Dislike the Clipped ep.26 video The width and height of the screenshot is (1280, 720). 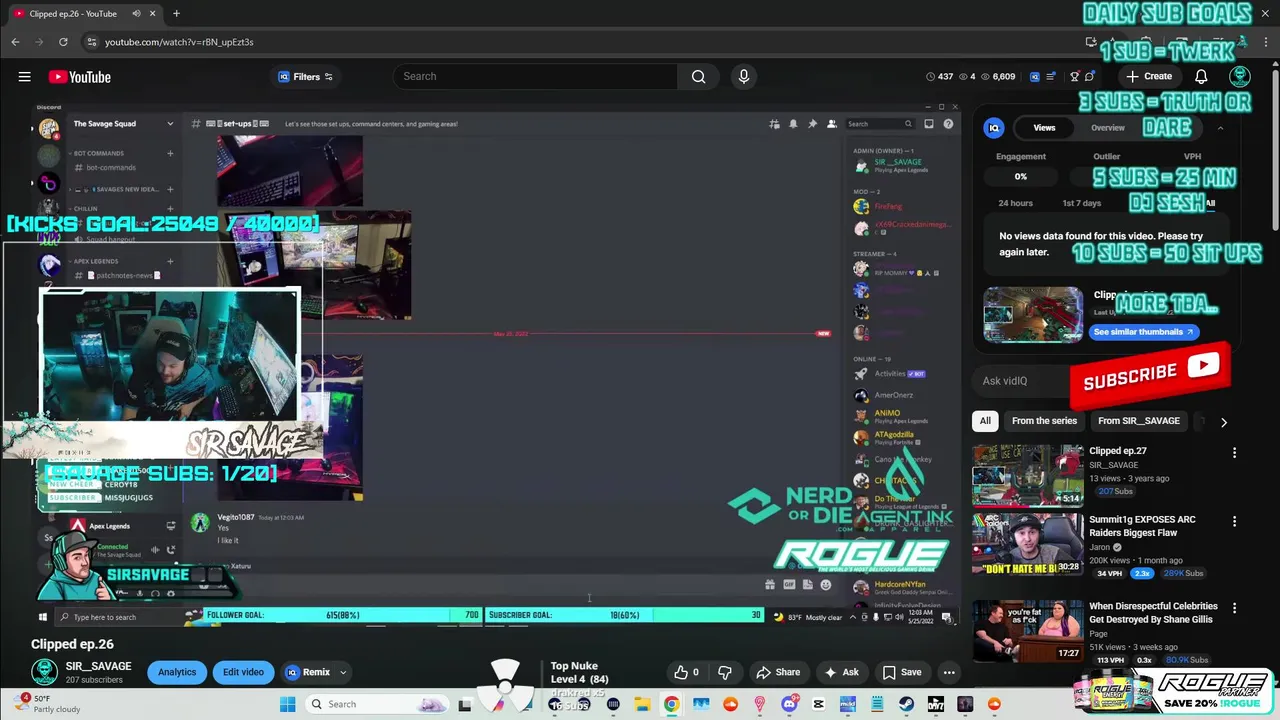[726, 672]
